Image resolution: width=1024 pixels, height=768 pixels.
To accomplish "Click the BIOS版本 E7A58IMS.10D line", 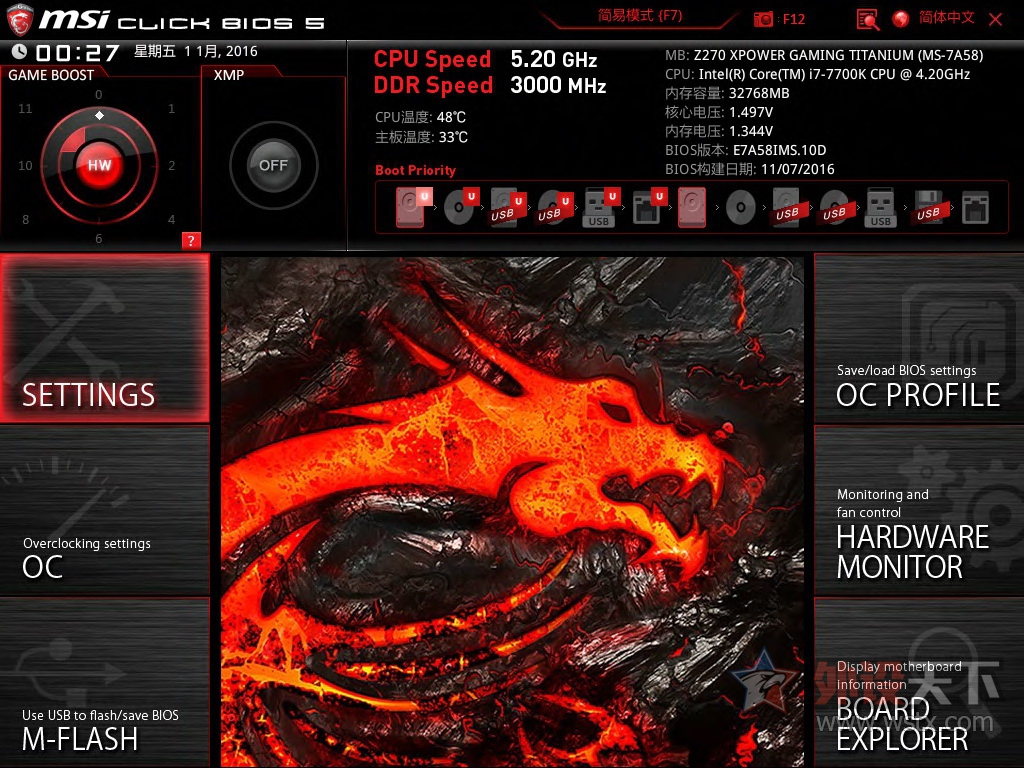I will click(746, 150).
